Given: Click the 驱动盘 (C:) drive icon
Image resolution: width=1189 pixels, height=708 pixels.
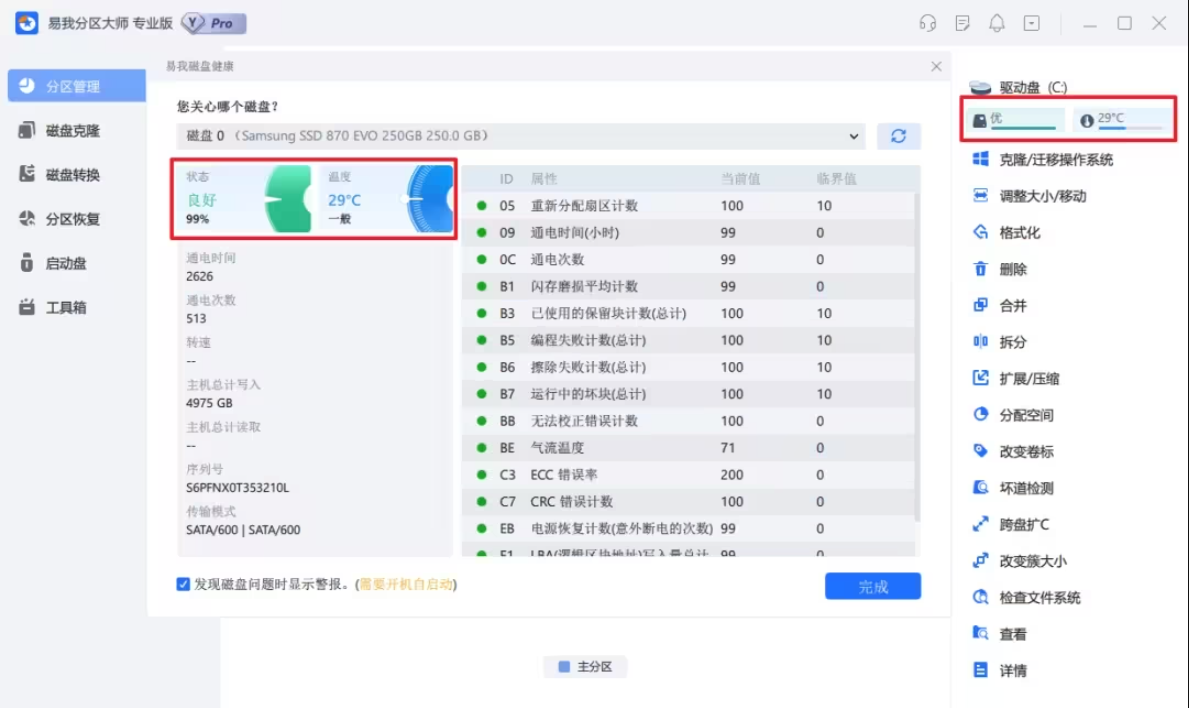Looking at the screenshot, I should click(980, 87).
